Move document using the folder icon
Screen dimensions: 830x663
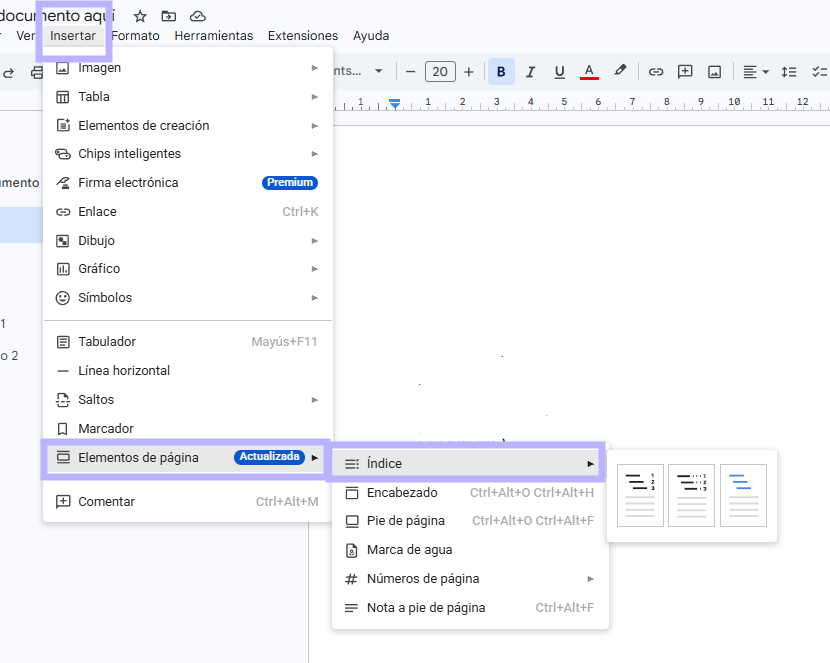tap(168, 16)
